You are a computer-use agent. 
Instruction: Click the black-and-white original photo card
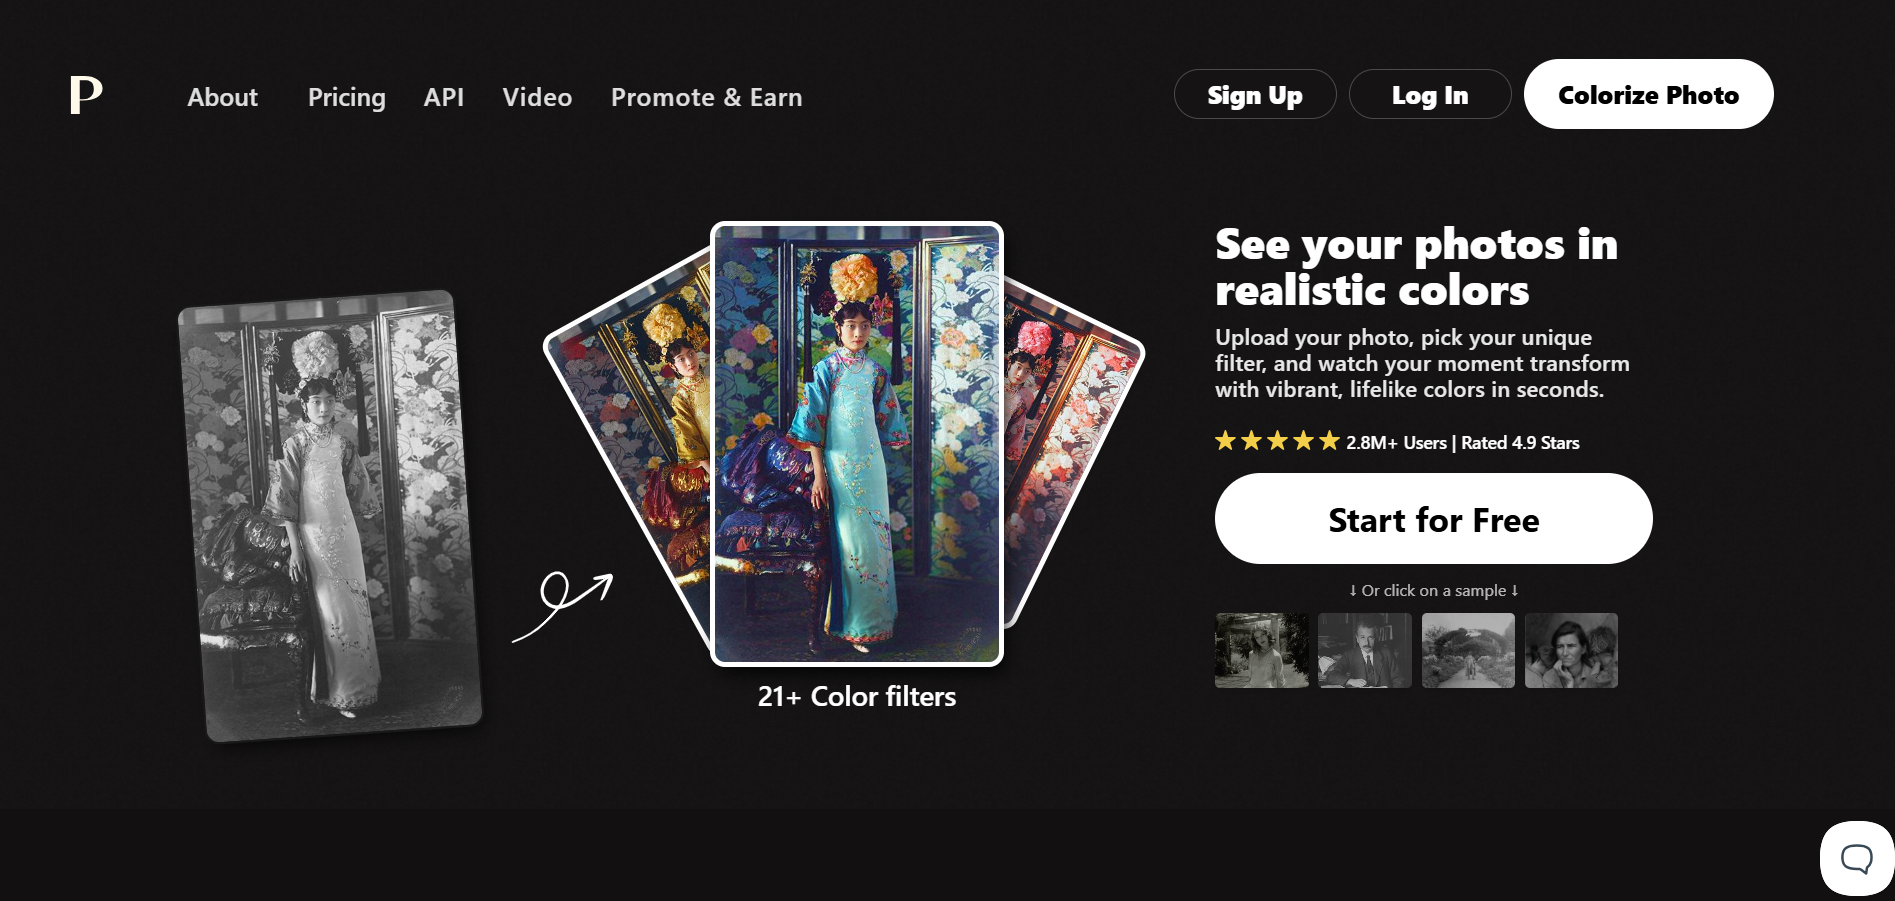[x=330, y=516]
